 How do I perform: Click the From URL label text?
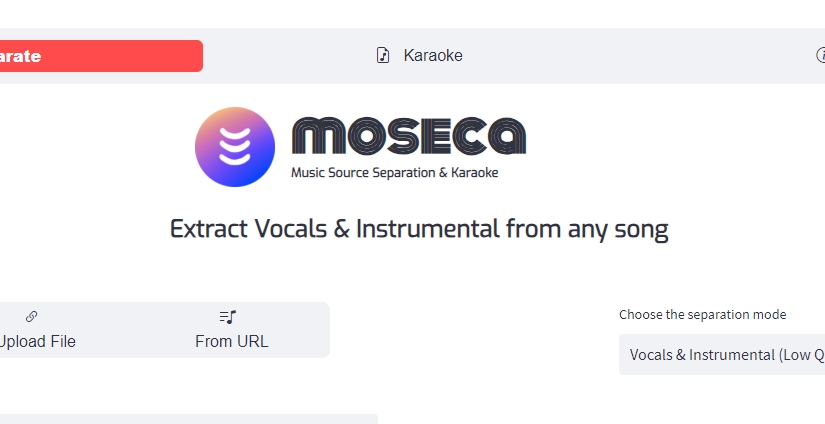(232, 341)
